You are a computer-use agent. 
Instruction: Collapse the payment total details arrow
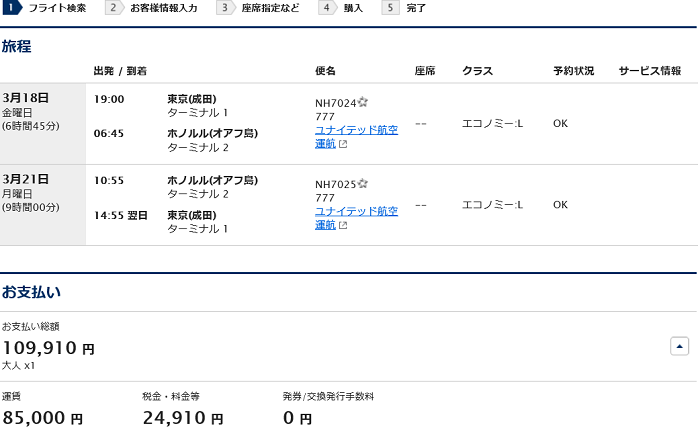(x=679, y=346)
